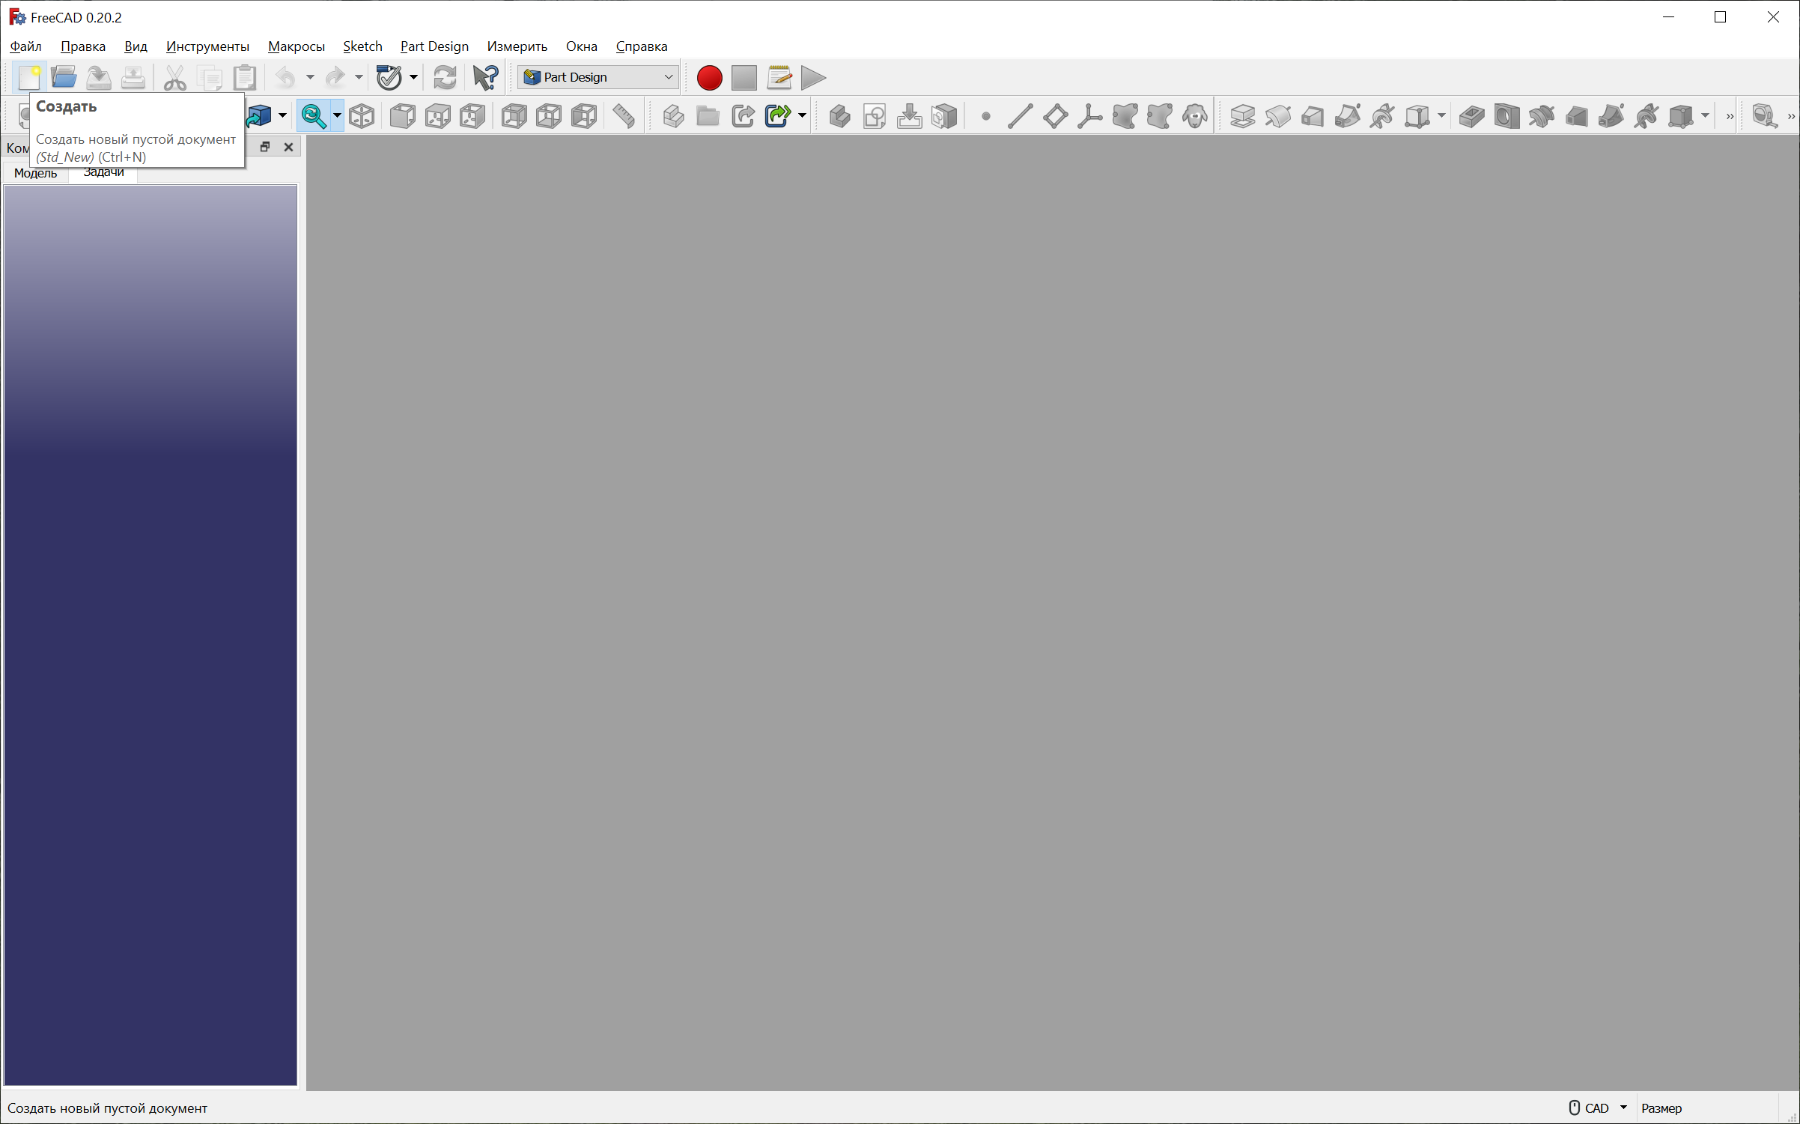This screenshot has height=1124, width=1800.
Task: Click the Cut scissors icon
Action: 175,77
